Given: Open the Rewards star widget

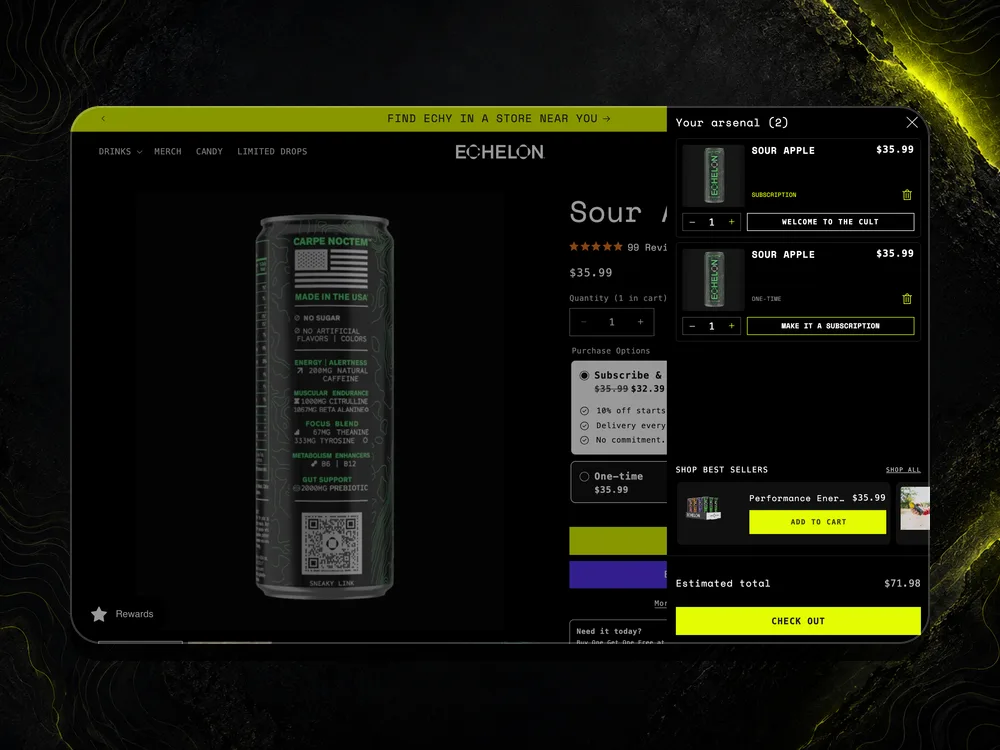Looking at the screenshot, I should point(122,614).
